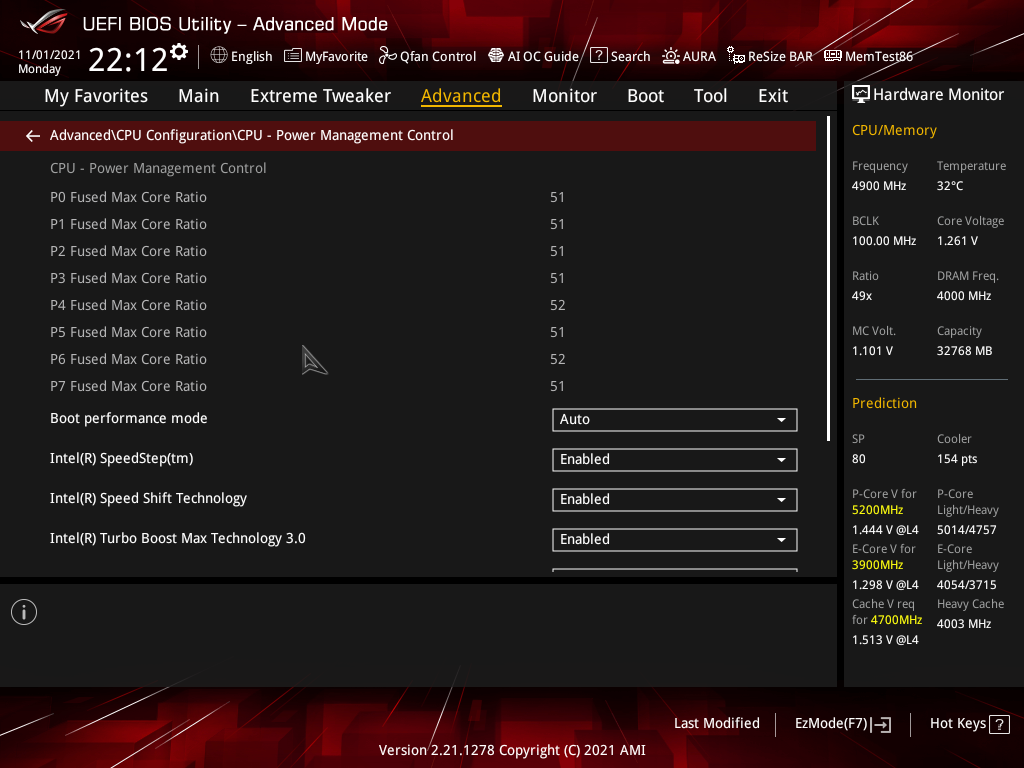Click the 11/01/2021 date

tap(50, 55)
